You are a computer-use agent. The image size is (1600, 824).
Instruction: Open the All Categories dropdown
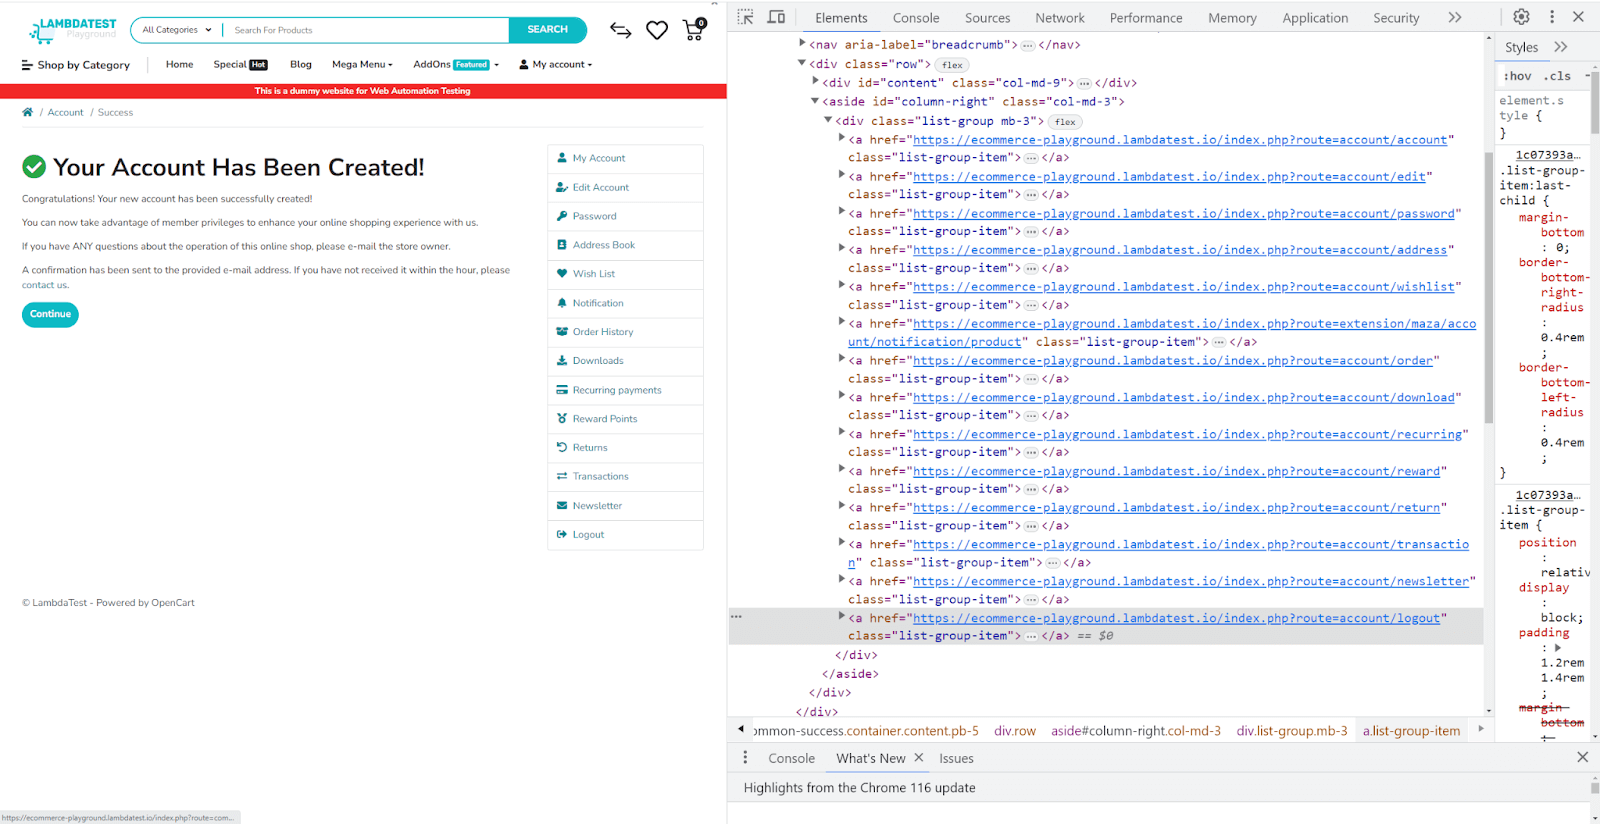(x=177, y=30)
